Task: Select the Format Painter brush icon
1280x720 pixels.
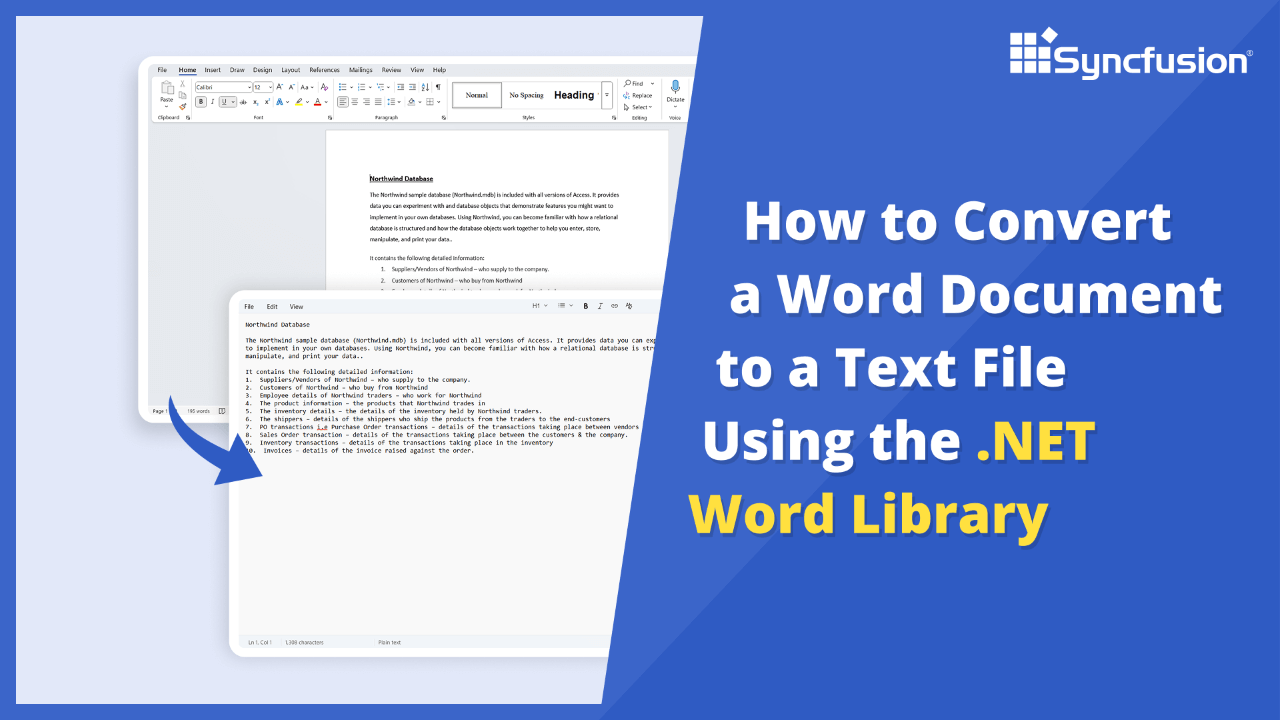Action: click(183, 106)
